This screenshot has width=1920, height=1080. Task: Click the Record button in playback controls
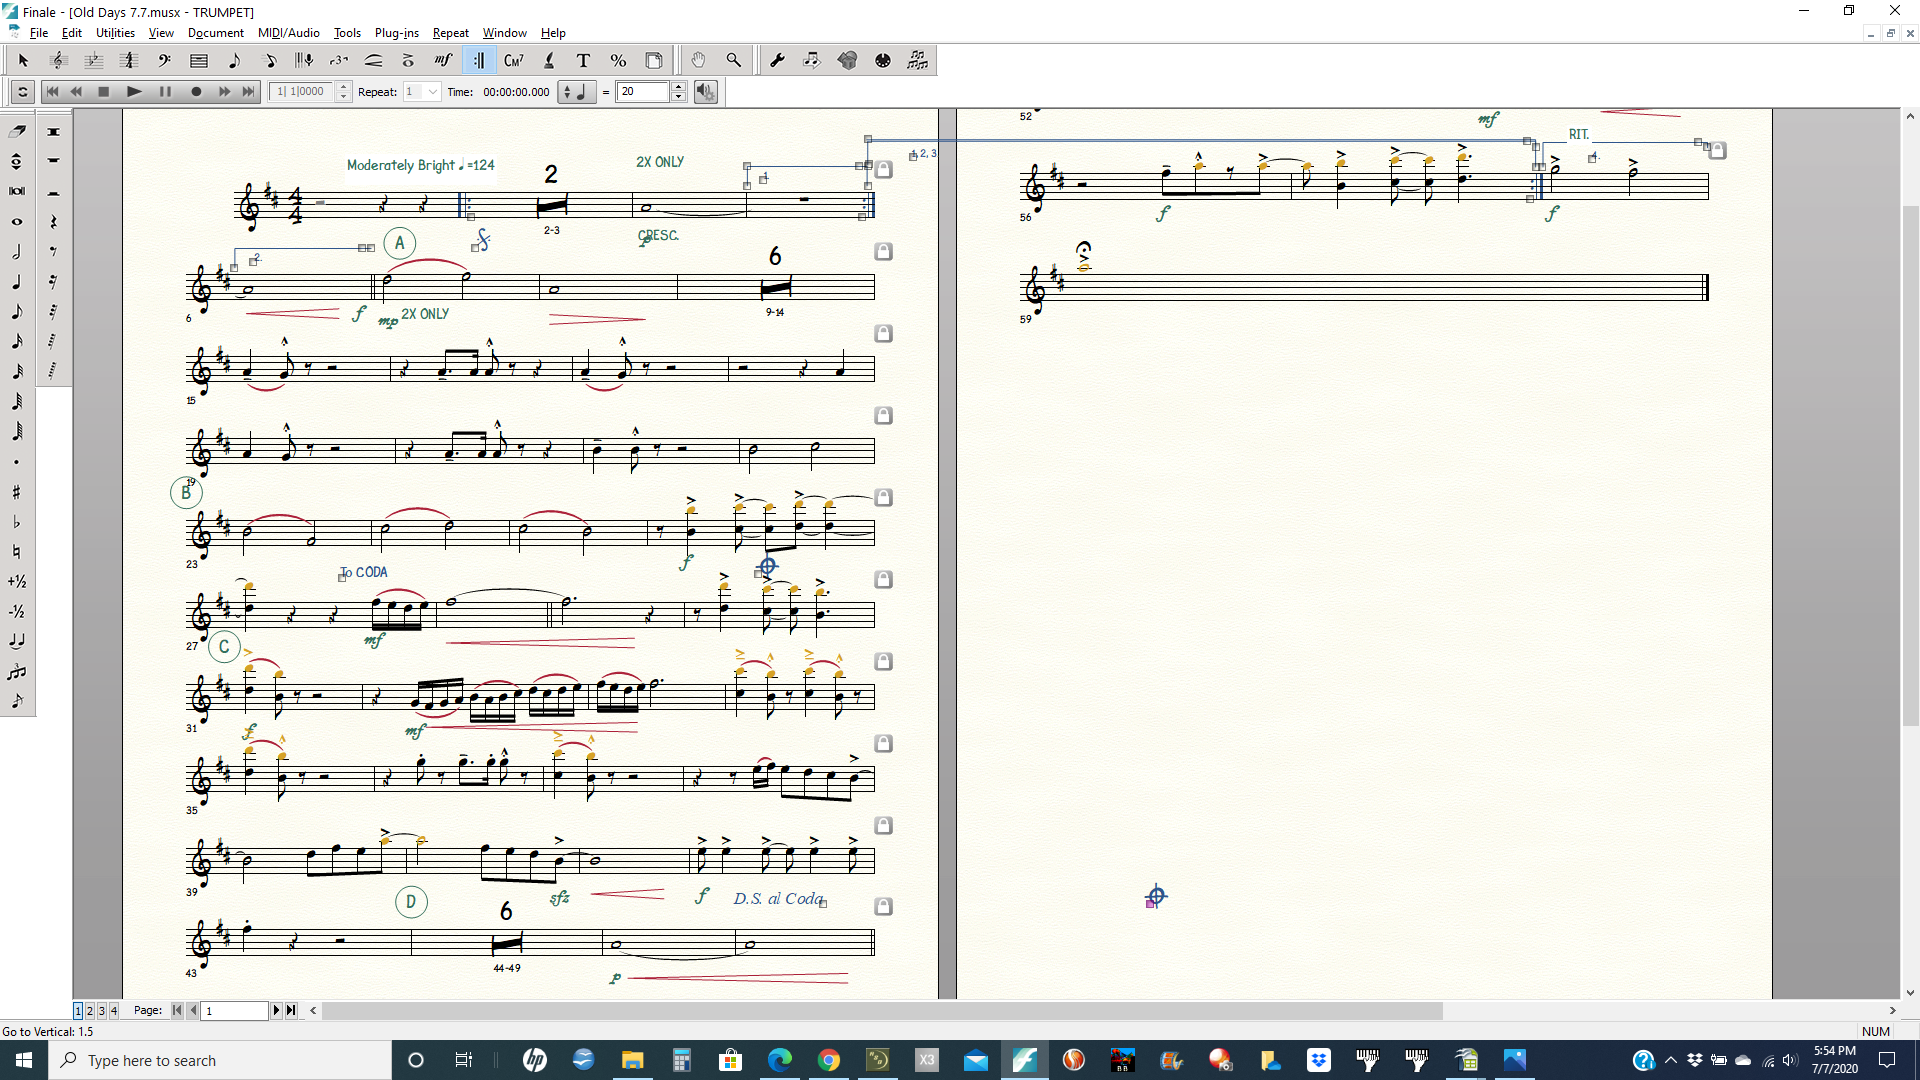(196, 92)
